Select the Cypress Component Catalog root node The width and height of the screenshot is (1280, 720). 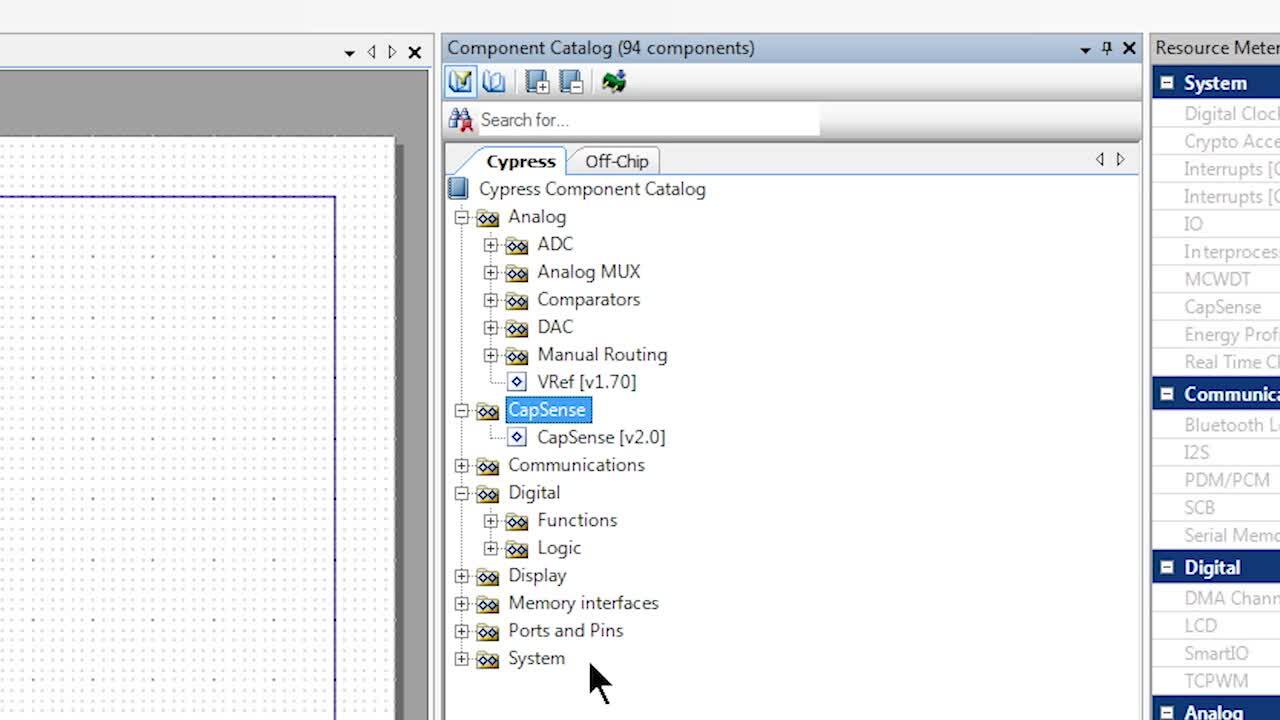coord(592,189)
